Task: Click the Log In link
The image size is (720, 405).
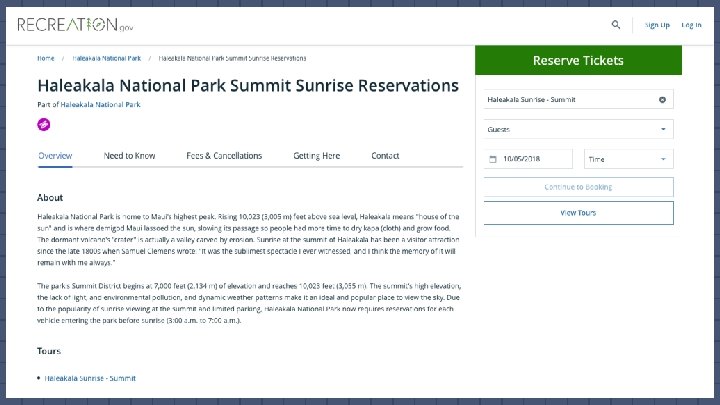Action: [691, 25]
